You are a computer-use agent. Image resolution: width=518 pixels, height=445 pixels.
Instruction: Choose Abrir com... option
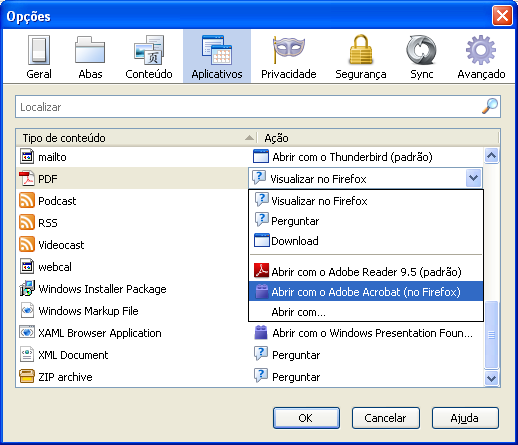click(366, 312)
